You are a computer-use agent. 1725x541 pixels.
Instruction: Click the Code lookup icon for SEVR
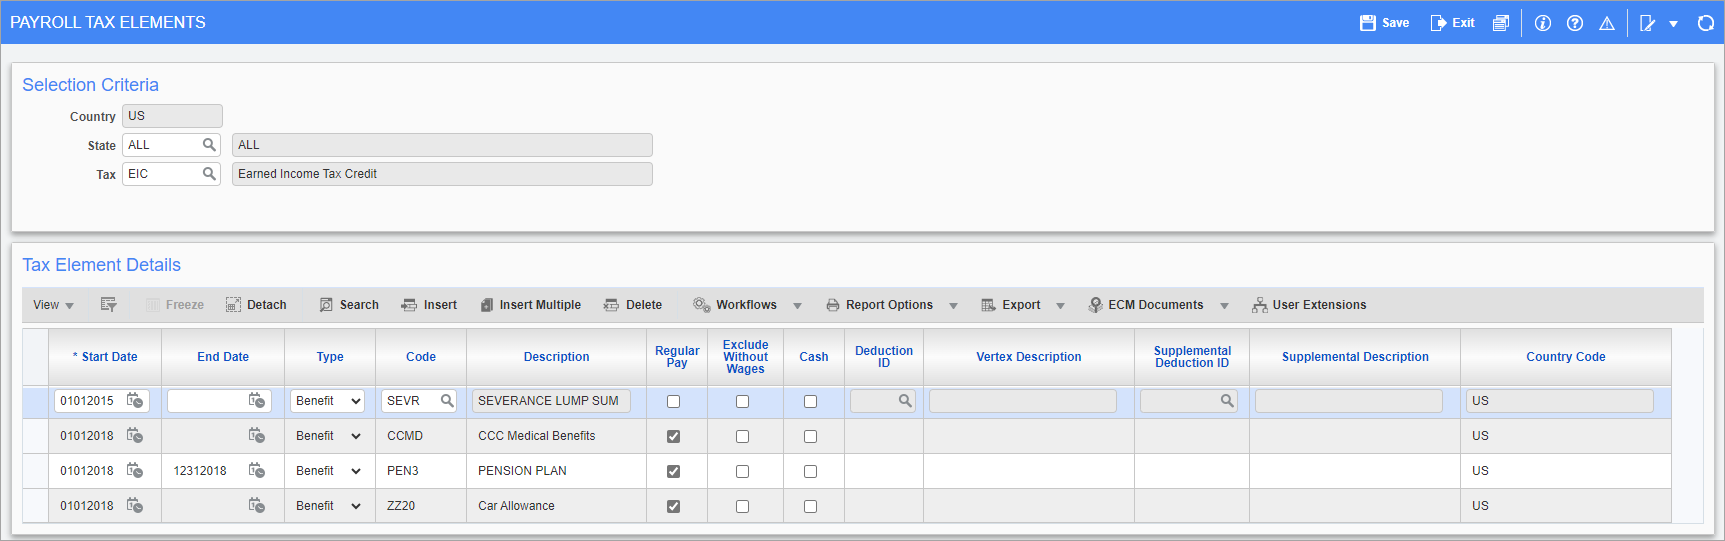(x=447, y=401)
